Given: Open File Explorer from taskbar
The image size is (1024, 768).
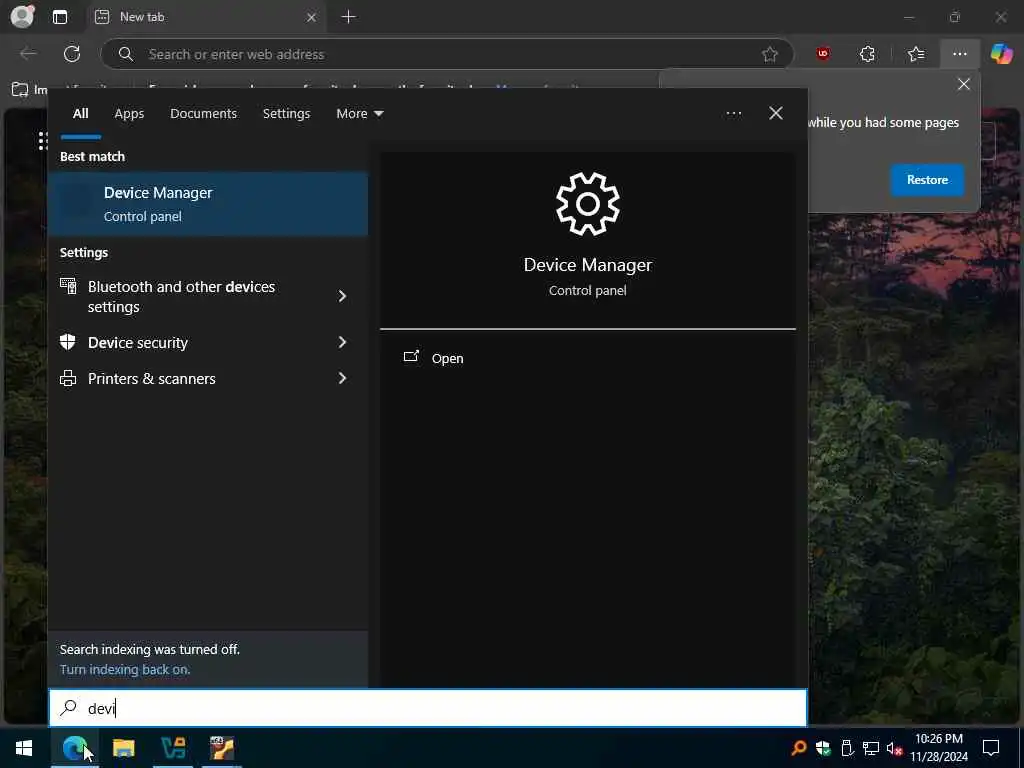Looking at the screenshot, I should (123, 748).
